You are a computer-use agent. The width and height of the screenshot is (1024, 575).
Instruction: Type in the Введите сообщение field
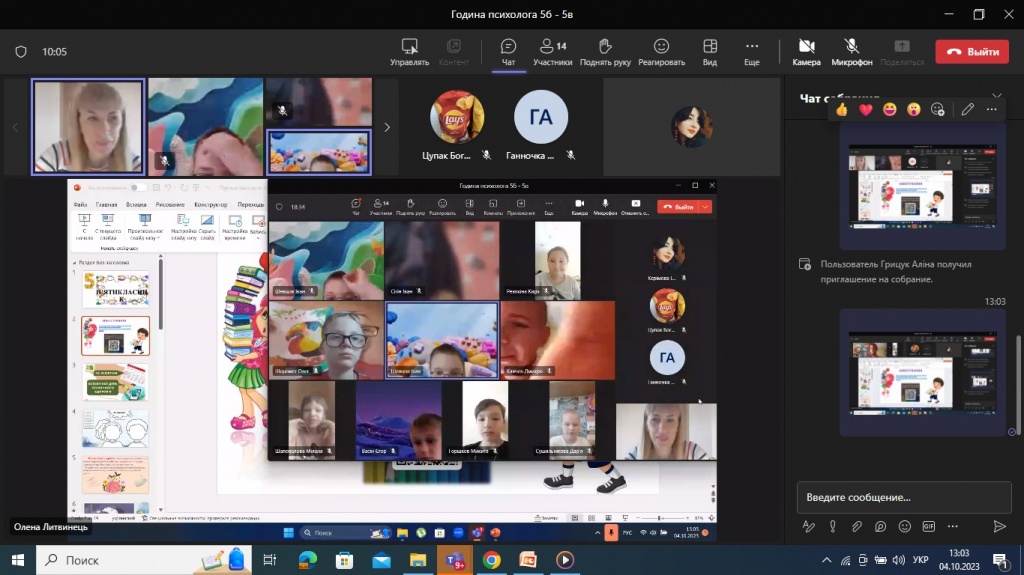pos(900,497)
